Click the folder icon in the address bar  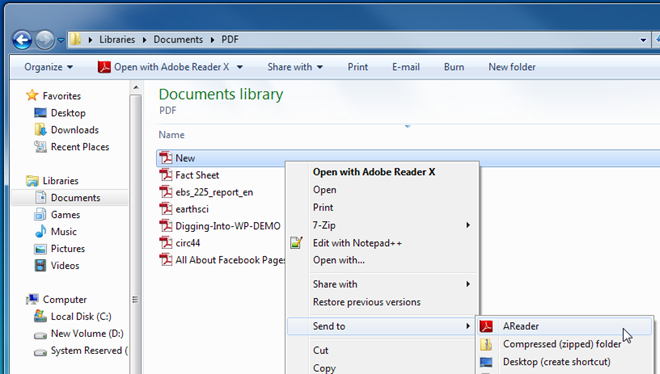coord(75,39)
